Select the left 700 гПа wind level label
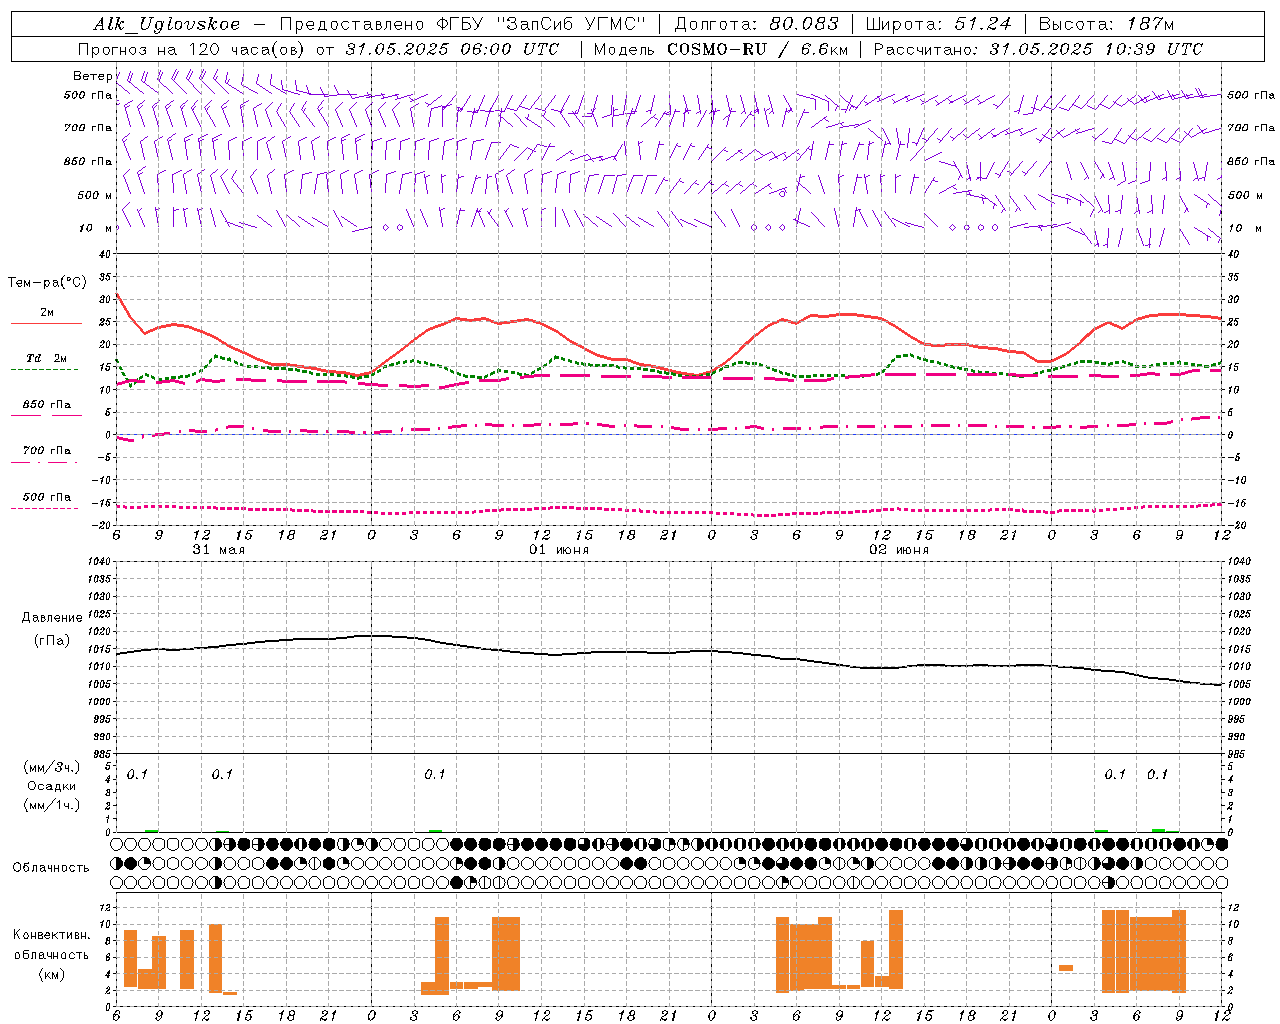This screenshot has width=1280, height=1024. pos(88,128)
